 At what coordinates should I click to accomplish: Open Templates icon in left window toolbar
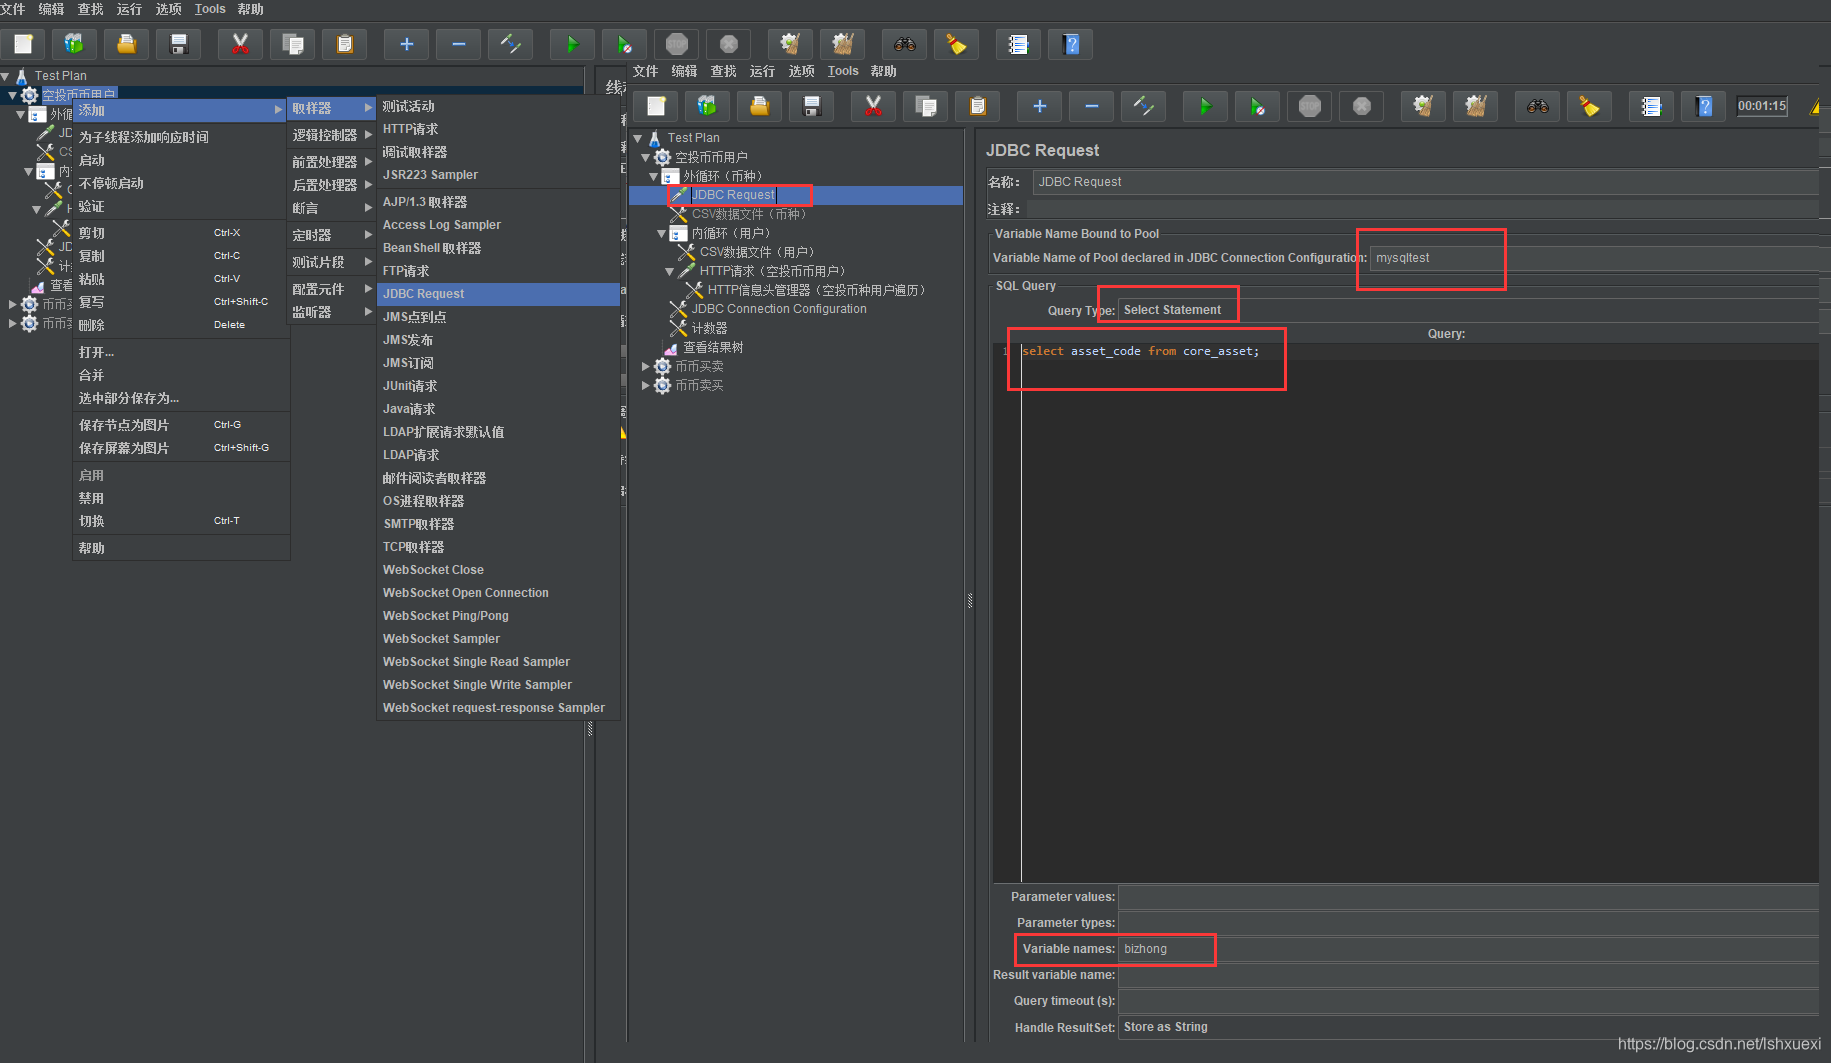[x=75, y=44]
